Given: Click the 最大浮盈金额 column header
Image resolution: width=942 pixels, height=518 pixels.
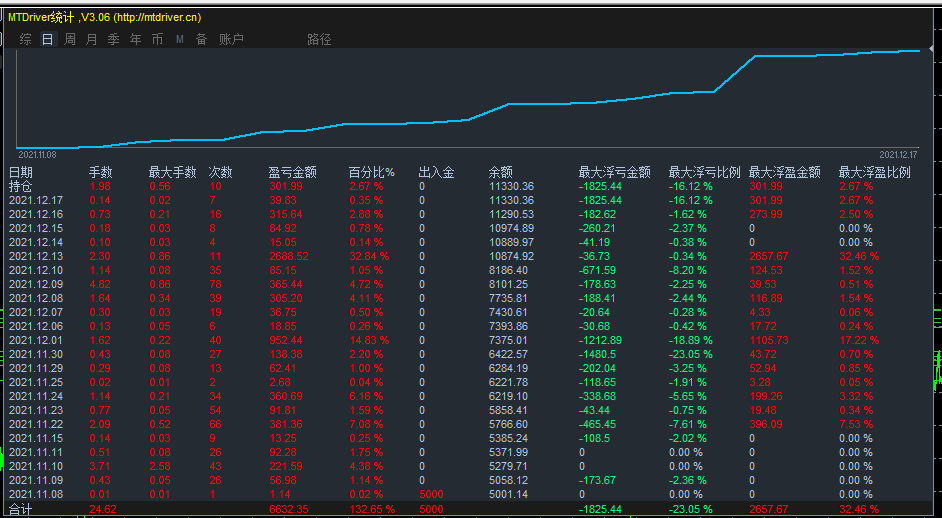Looking at the screenshot, I should (785, 172).
